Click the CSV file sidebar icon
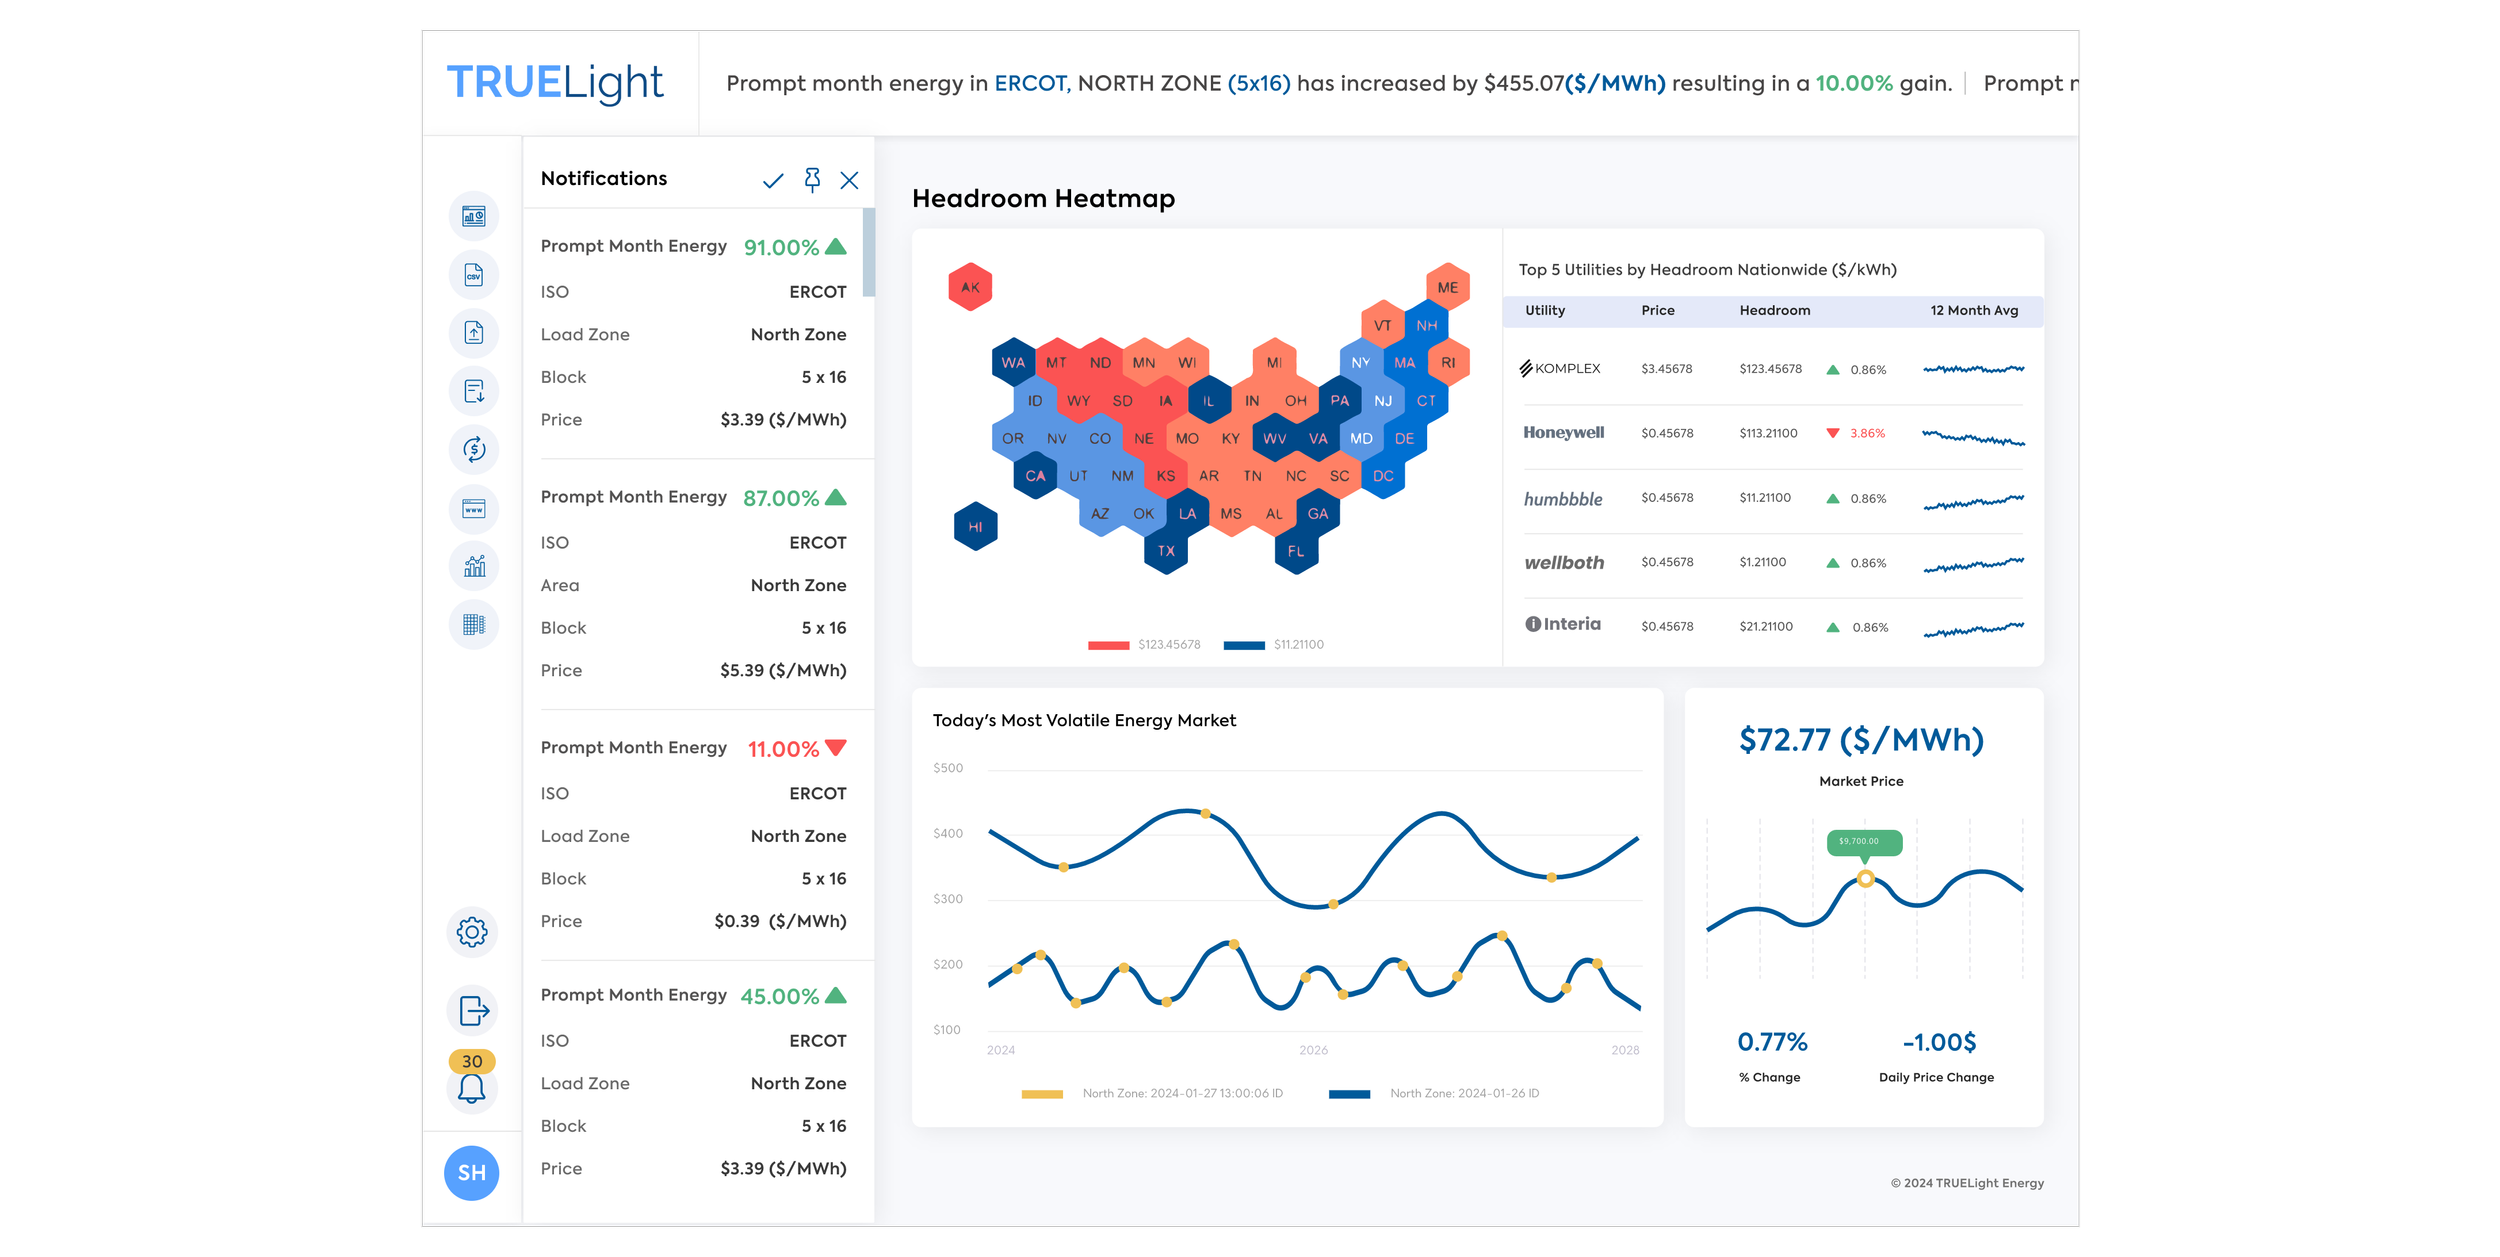Viewport: 2500px width, 1257px height. pos(474,275)
